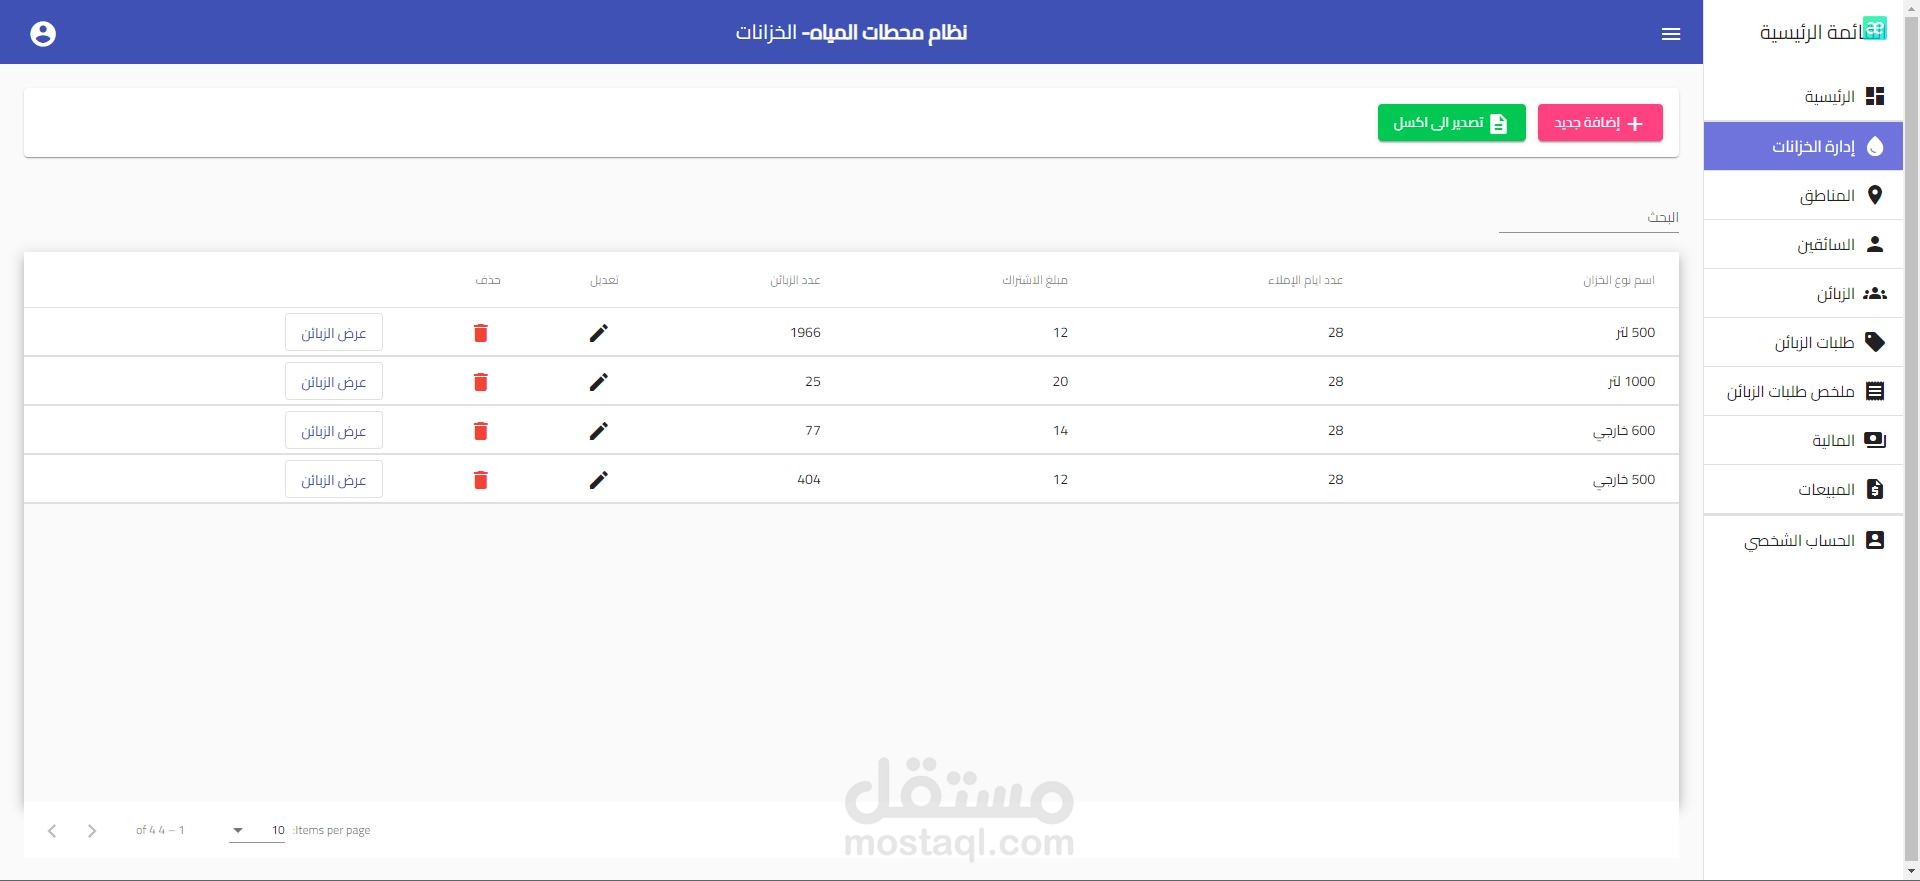Click the group icon for الزبائن

click(1875, 293)
